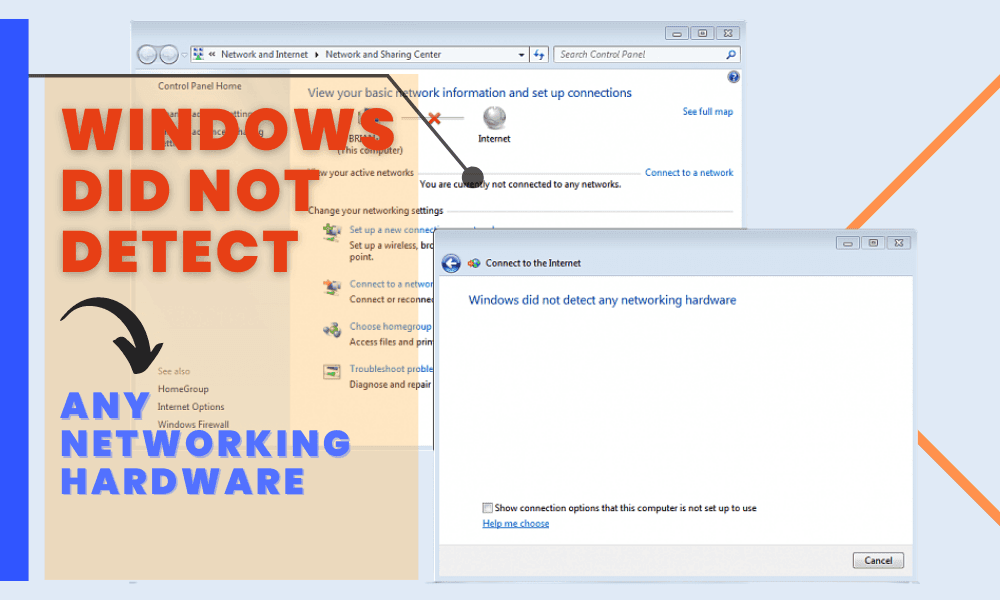This screenshot has width=1000, height=600.
Task: Click the help question mark icon
Action: pyautogui.click(x=733, y=77)
